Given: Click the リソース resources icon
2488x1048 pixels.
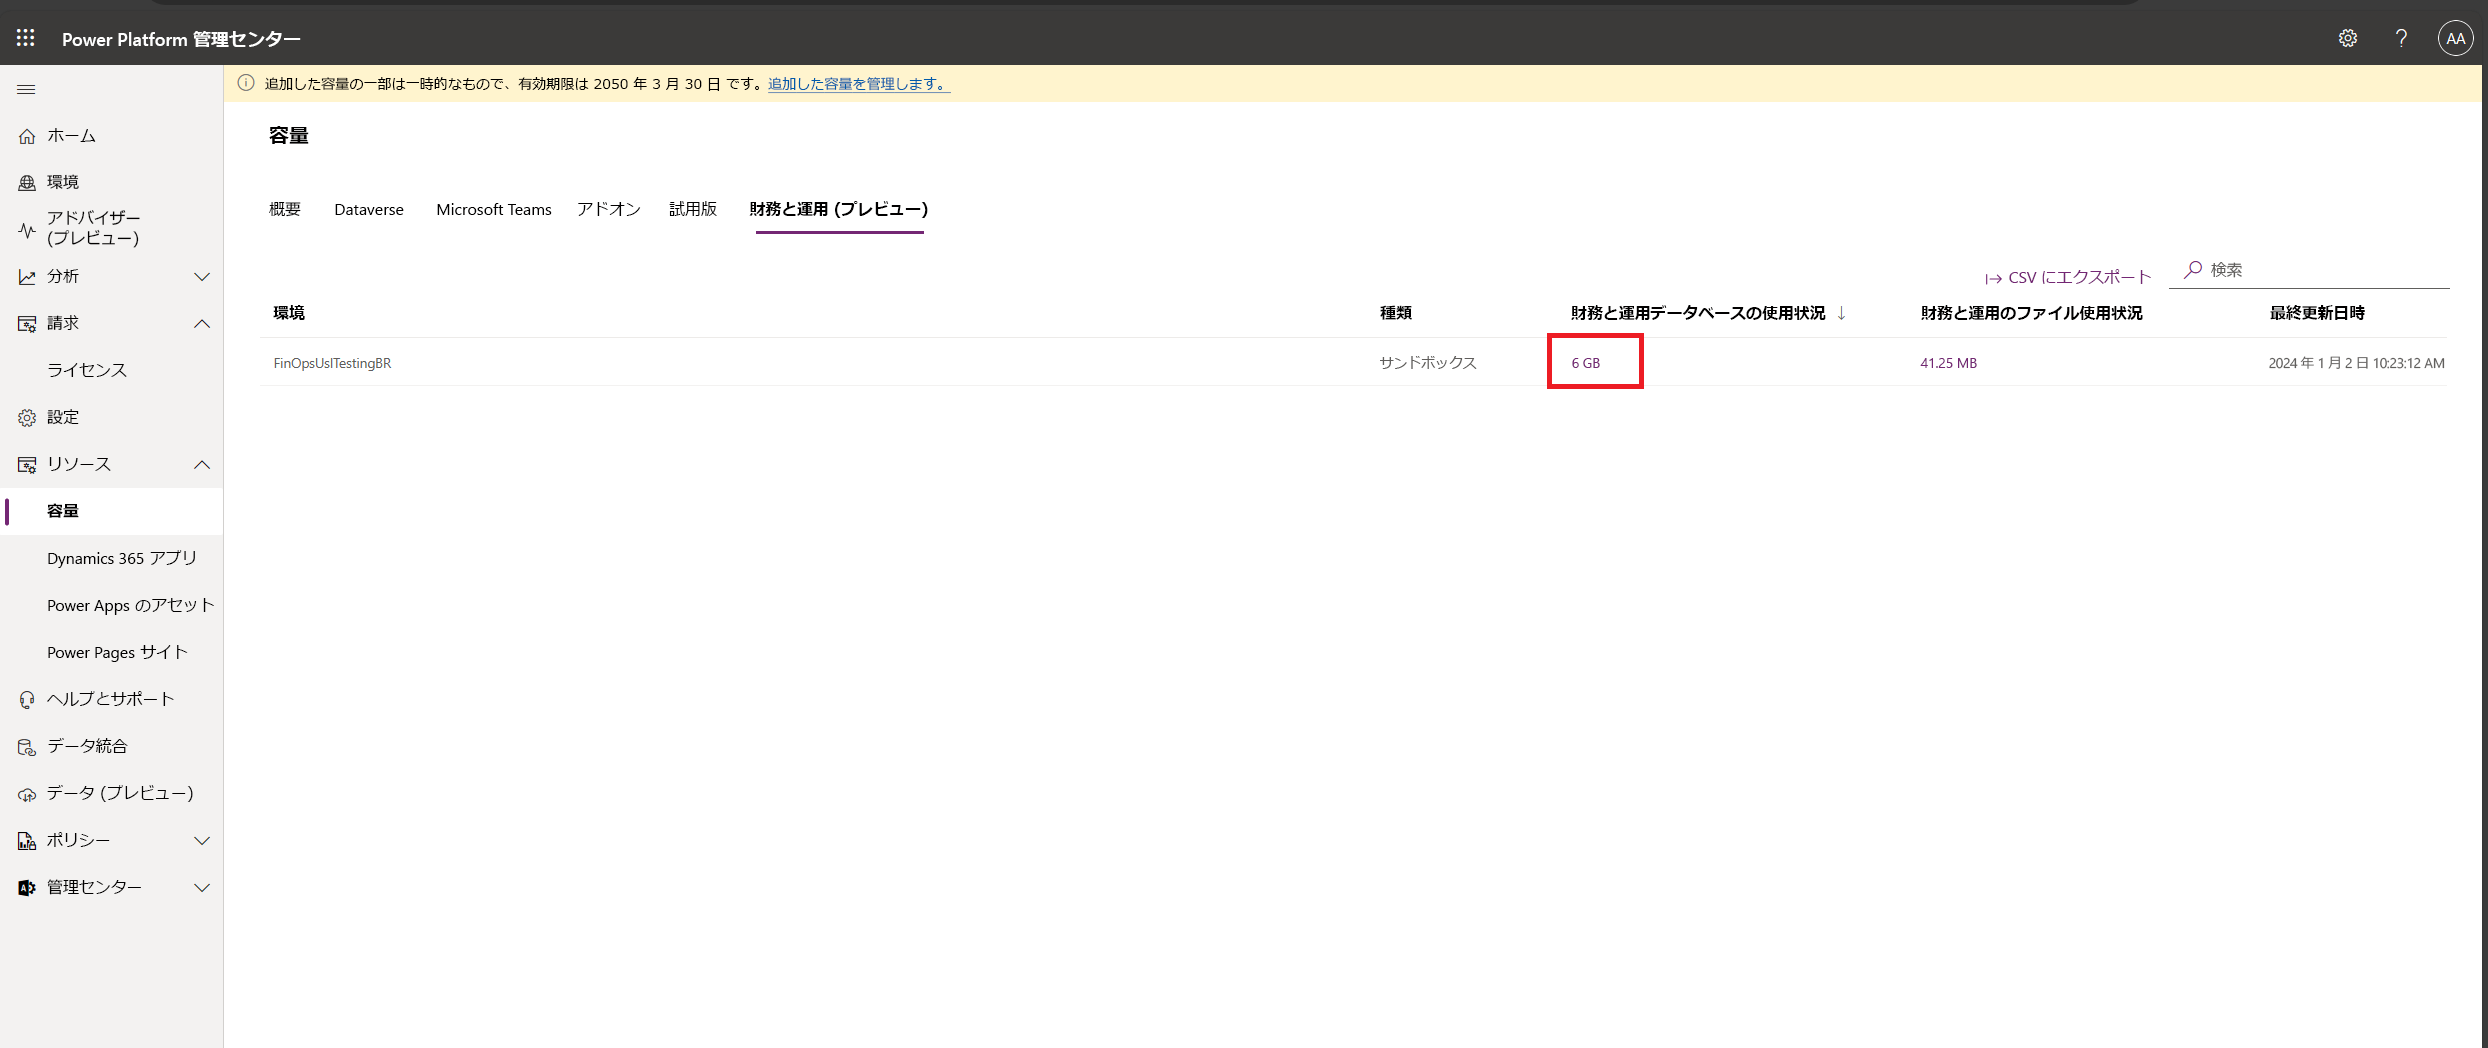Looking at the screenshot, I should [27, 465].
